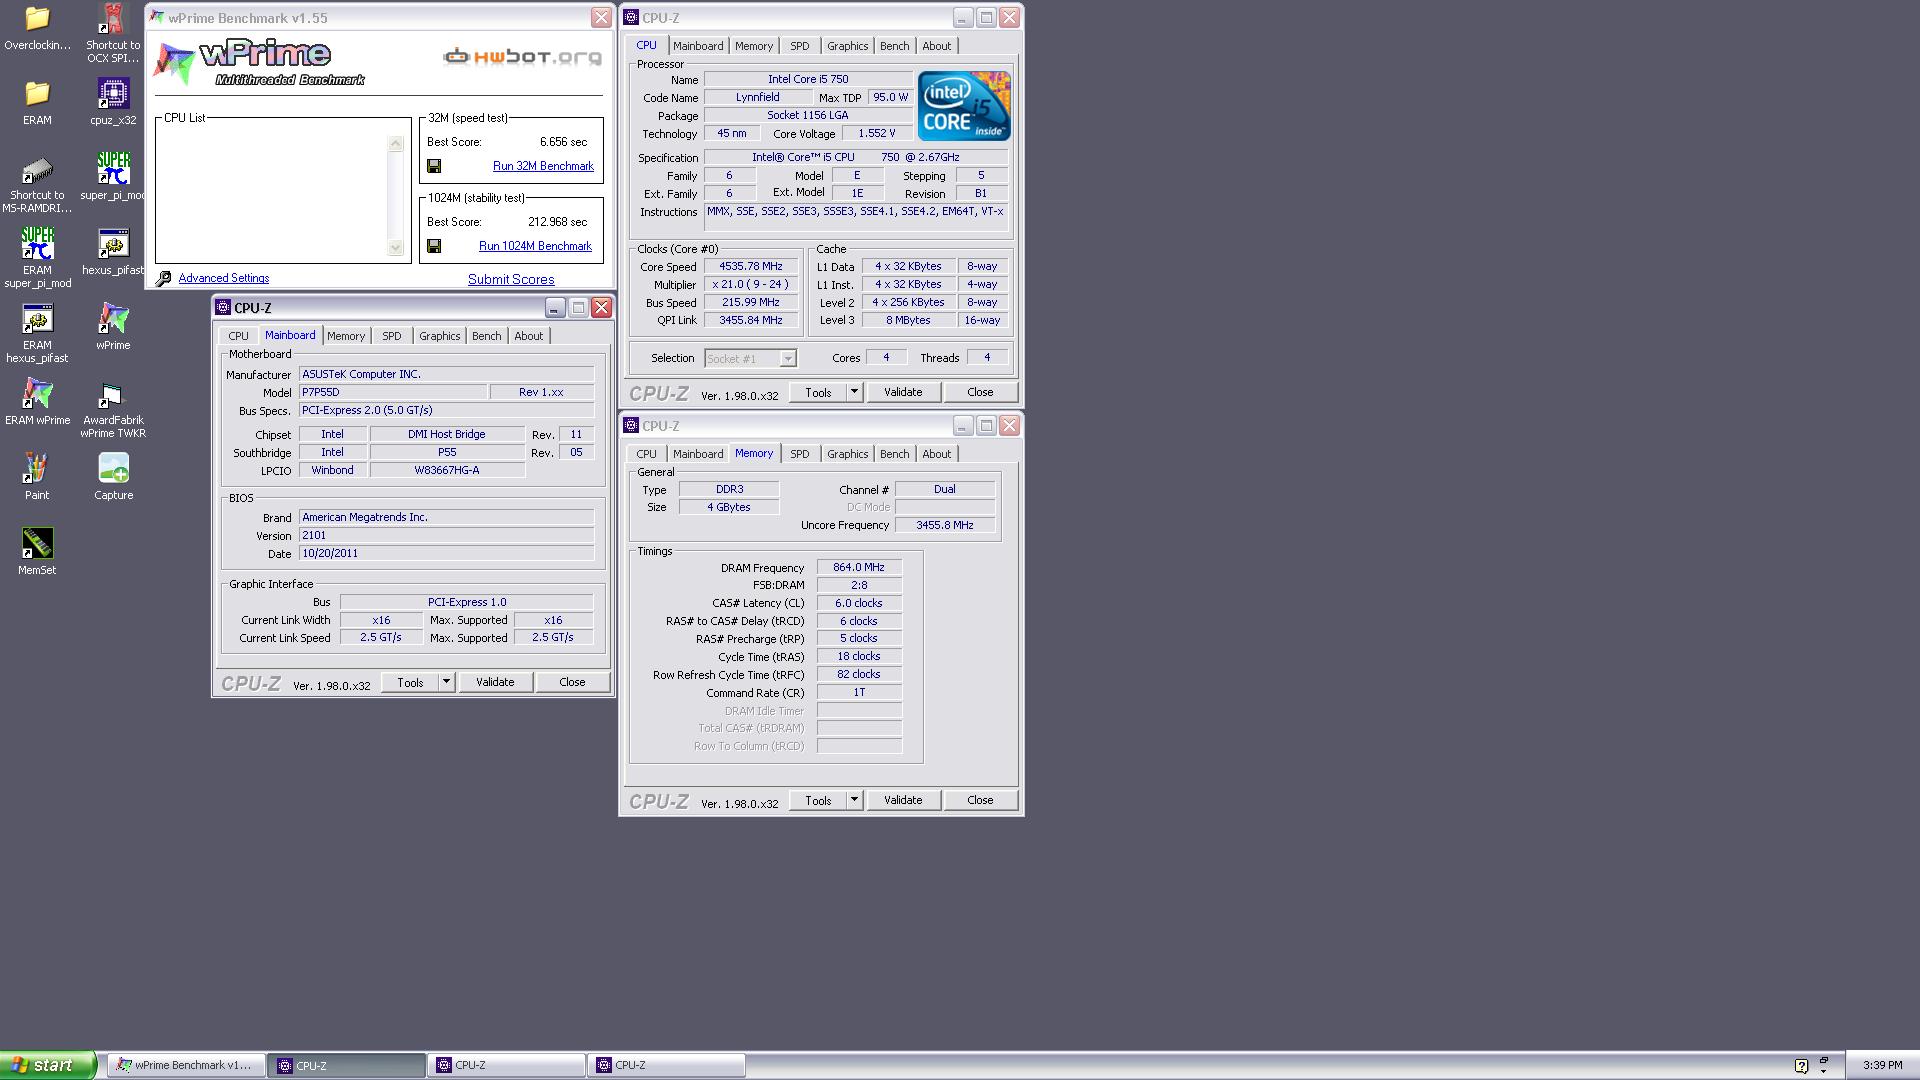Image resolution: width=1920 pixels, height=1080 pixels.
Task: Switch to Mainboard tab in top CPU-Z window
Action: pos(698,46)
